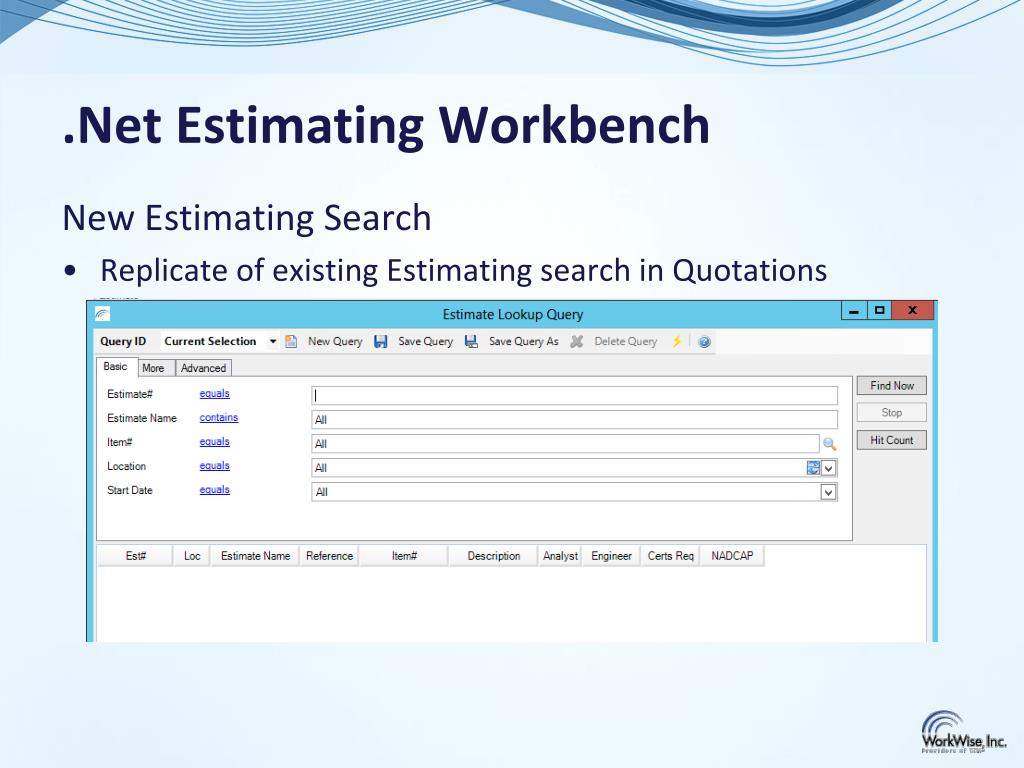Click the Loc column header
This screenshot has height=768, width=1024.
click(x=192, y=556)
